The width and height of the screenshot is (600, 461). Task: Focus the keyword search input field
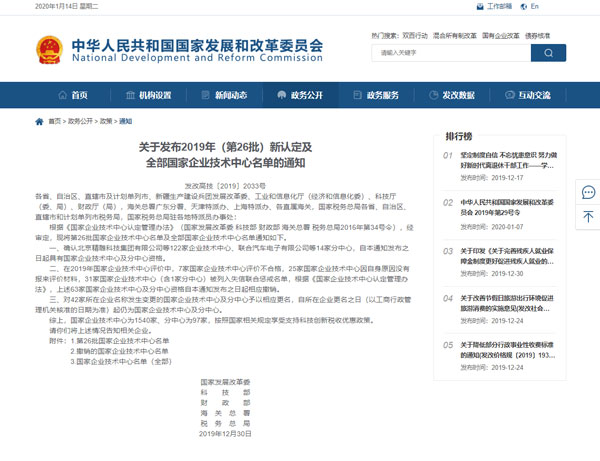click(451, 53)
